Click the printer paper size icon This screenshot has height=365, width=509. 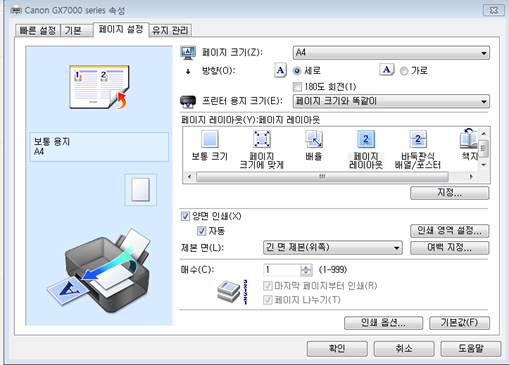pyautogui.click(x=188, y=101)
